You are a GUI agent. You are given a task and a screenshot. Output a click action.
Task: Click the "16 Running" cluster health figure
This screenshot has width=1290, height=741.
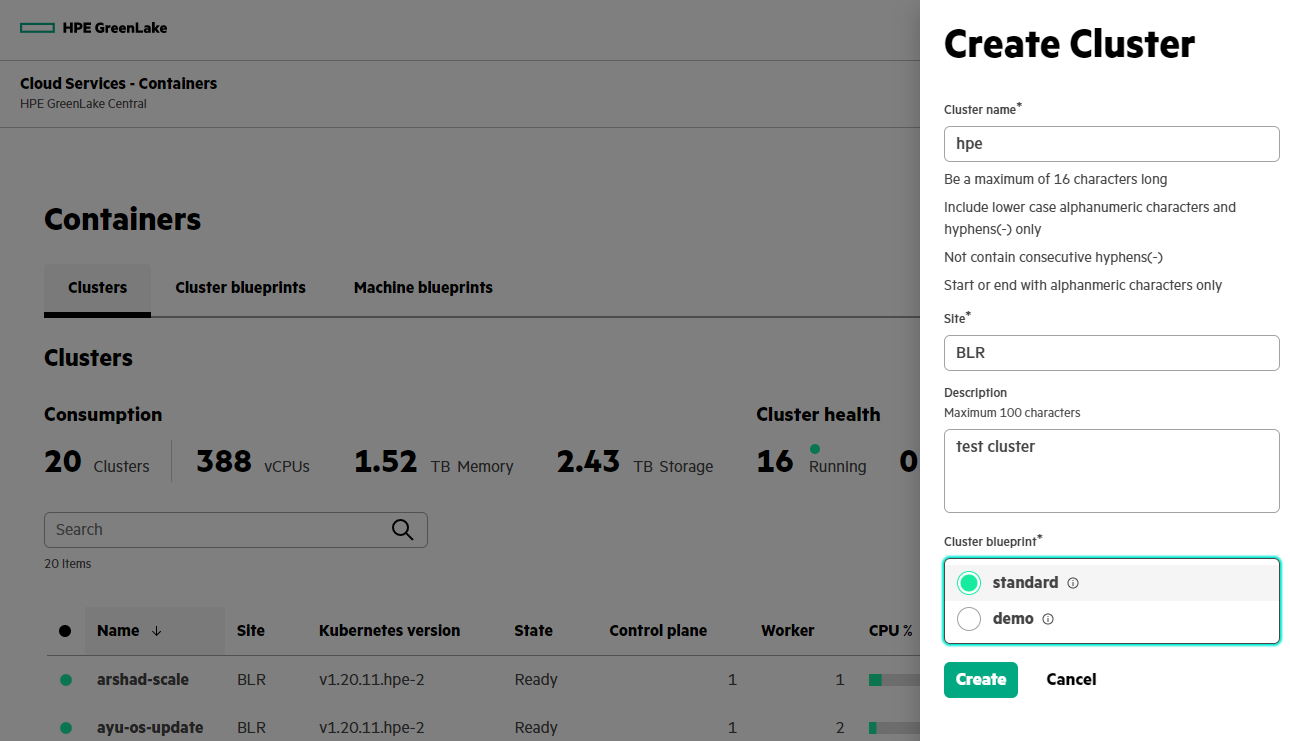point(811,462)
